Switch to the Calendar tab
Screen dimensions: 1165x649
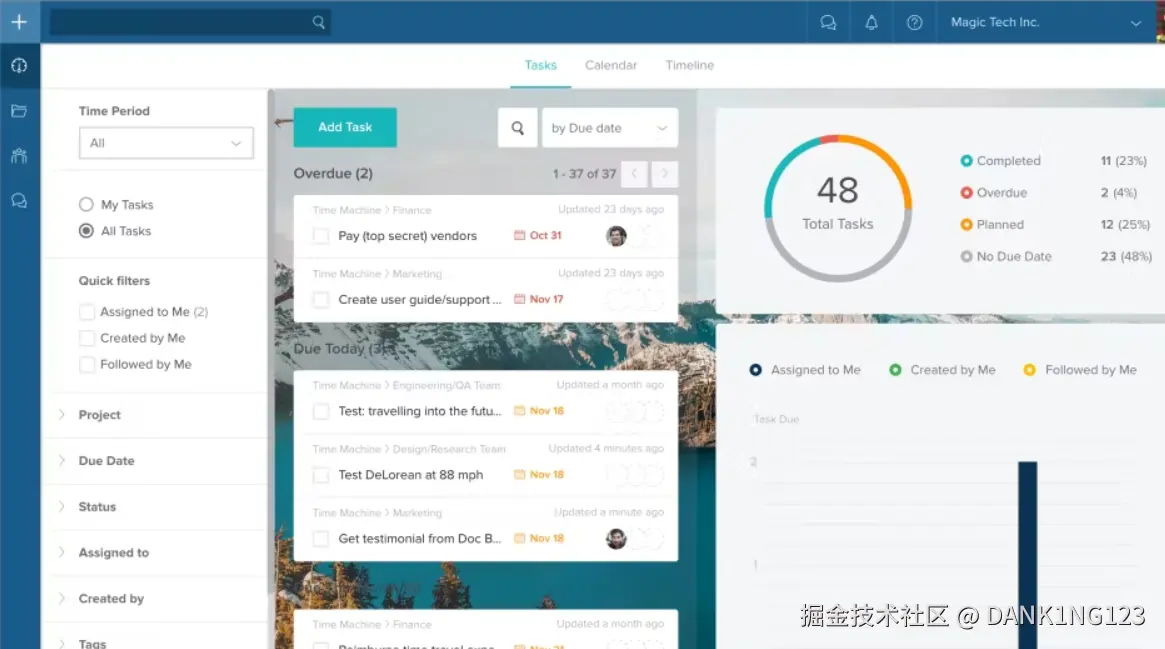coord(610,65)
